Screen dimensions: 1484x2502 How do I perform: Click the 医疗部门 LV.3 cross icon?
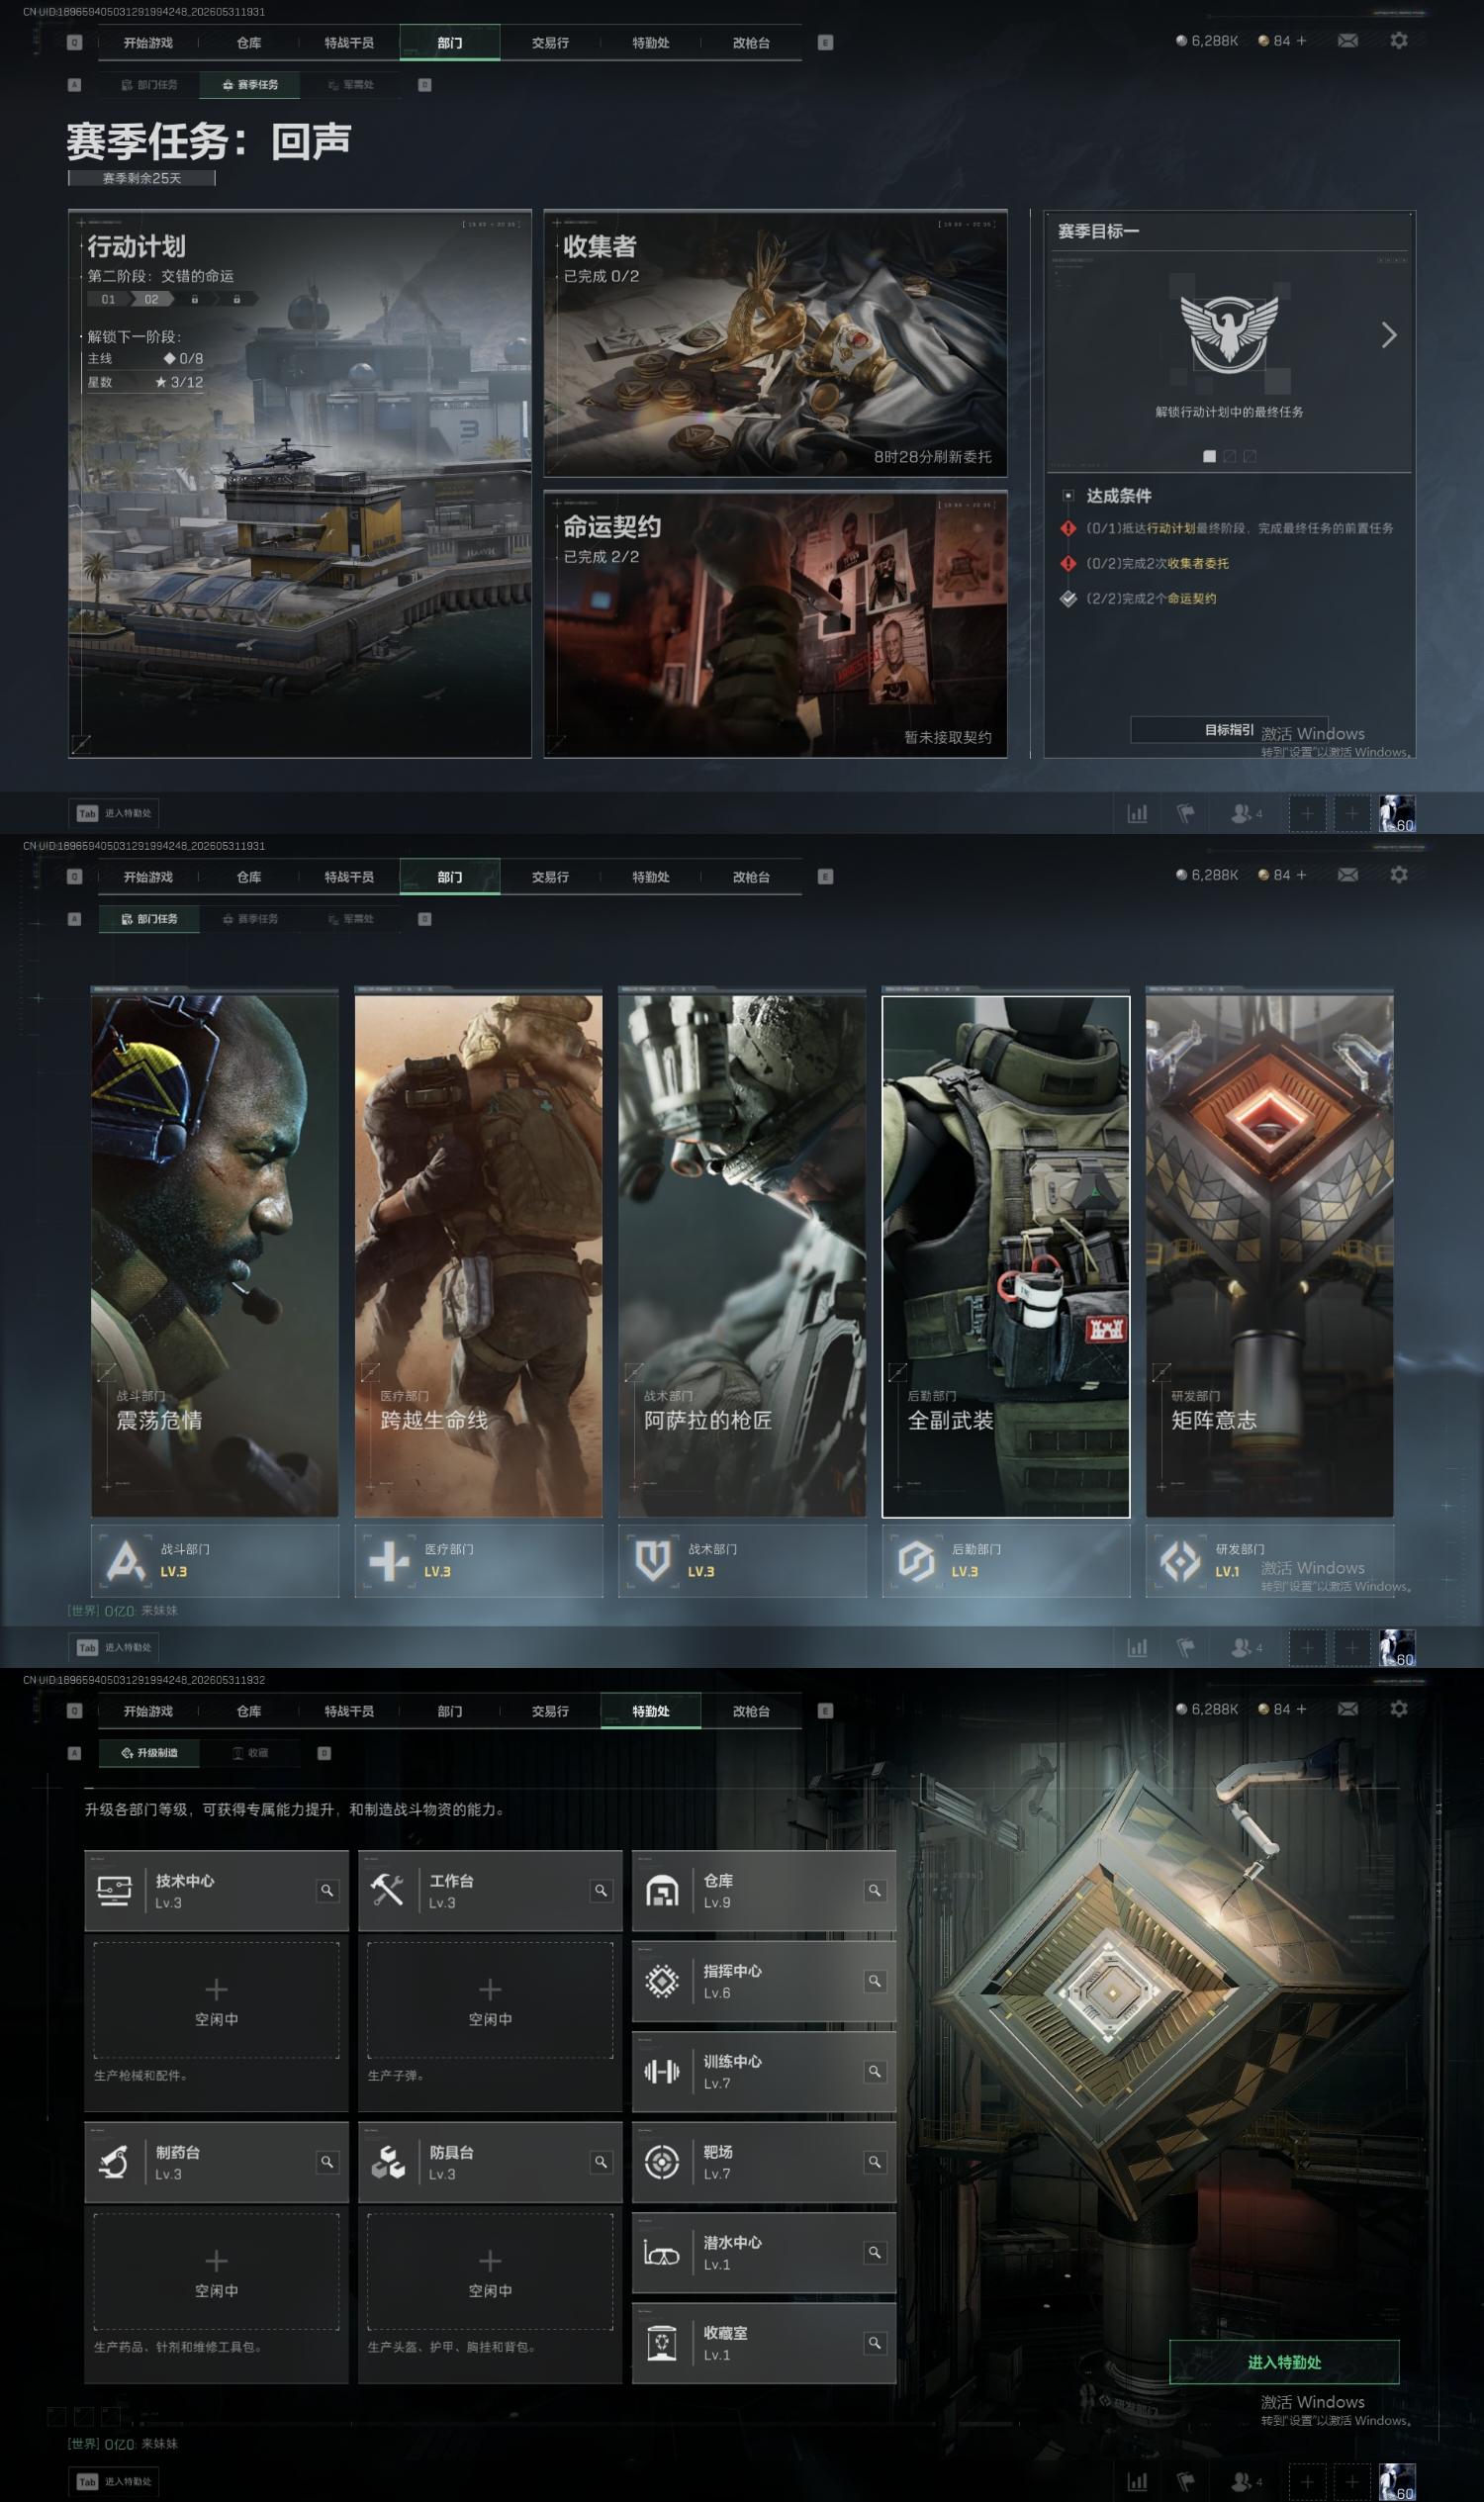click(x=389, y=1560)
